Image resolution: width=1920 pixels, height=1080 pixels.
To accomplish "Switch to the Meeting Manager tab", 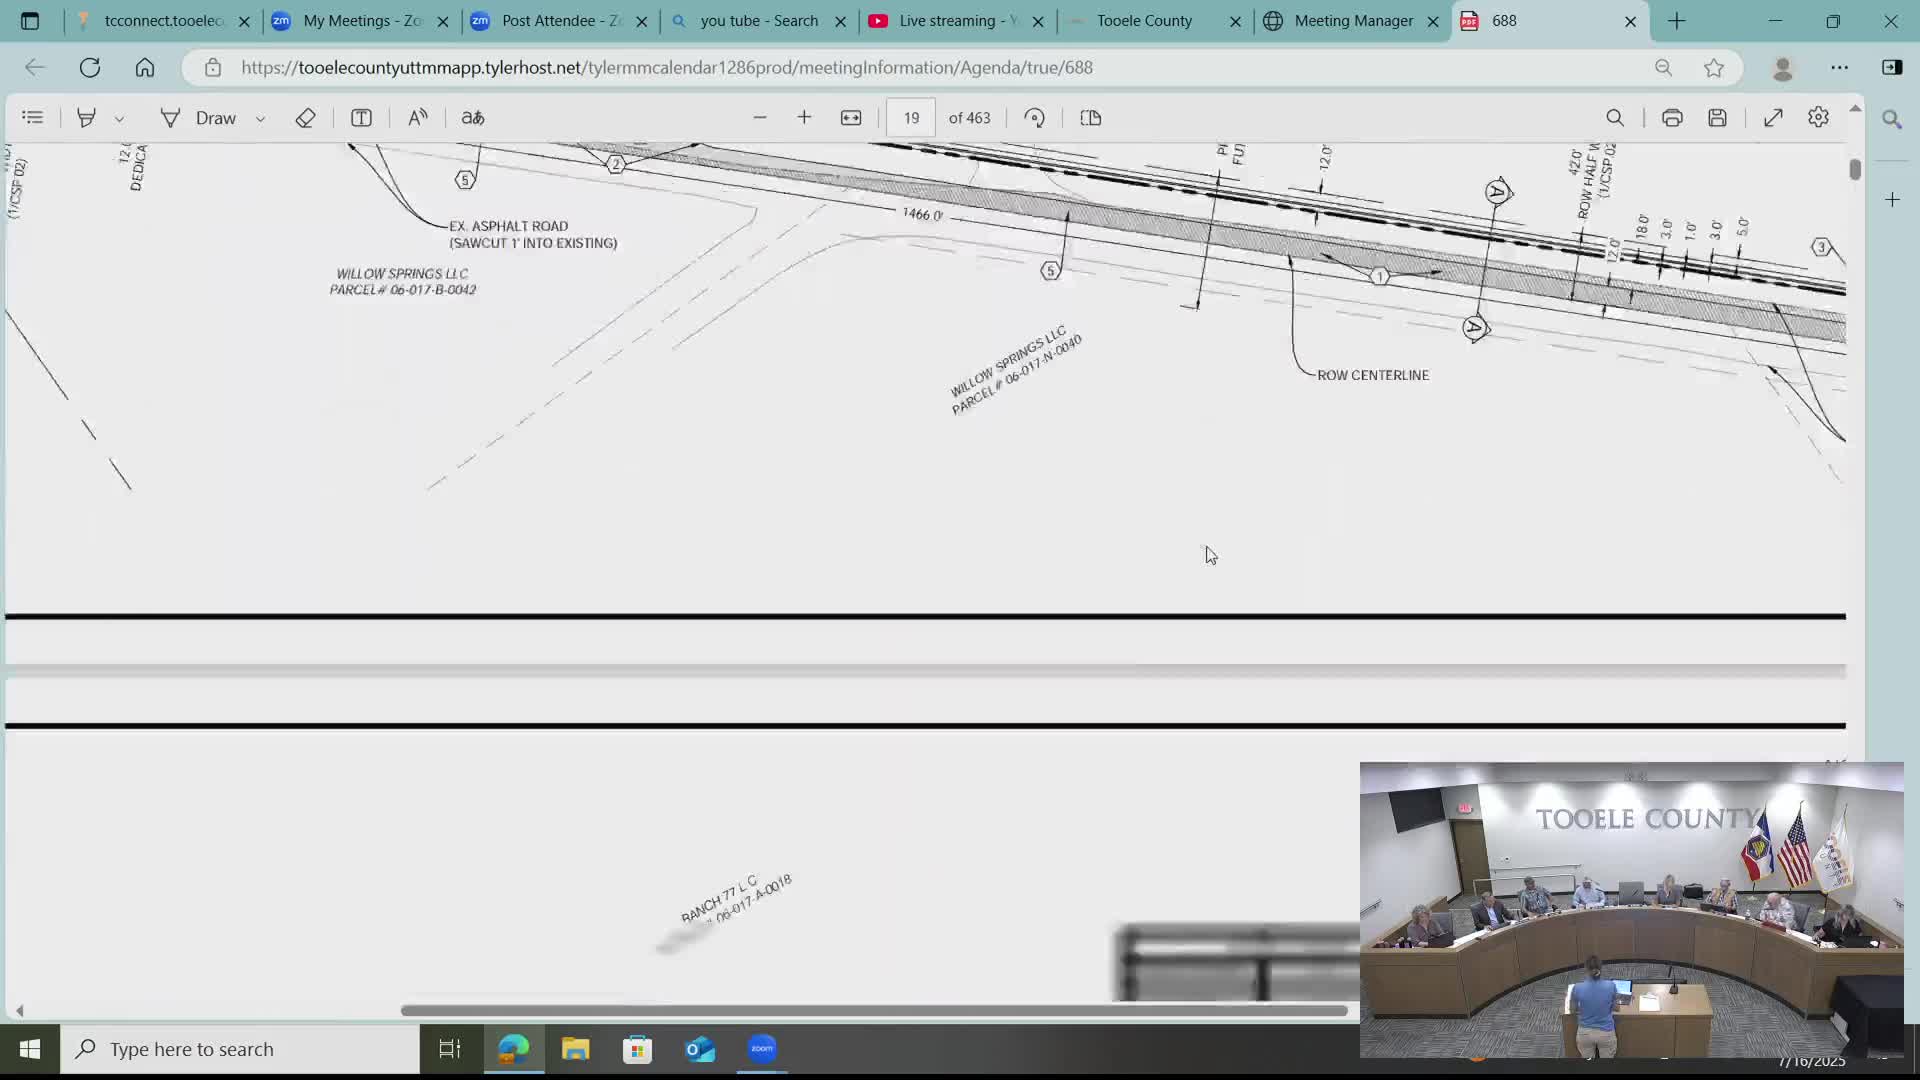I will point(1353,21).
